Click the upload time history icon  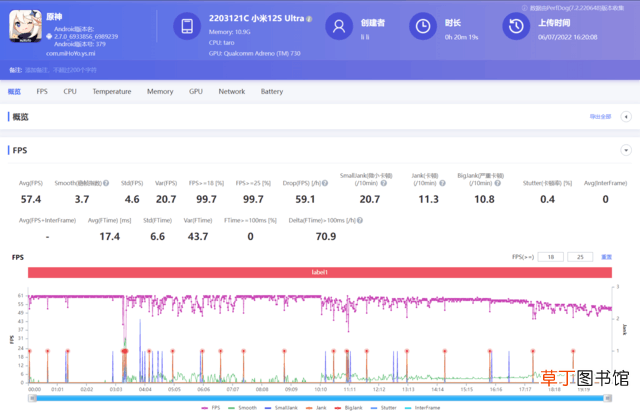click(516, 26)
